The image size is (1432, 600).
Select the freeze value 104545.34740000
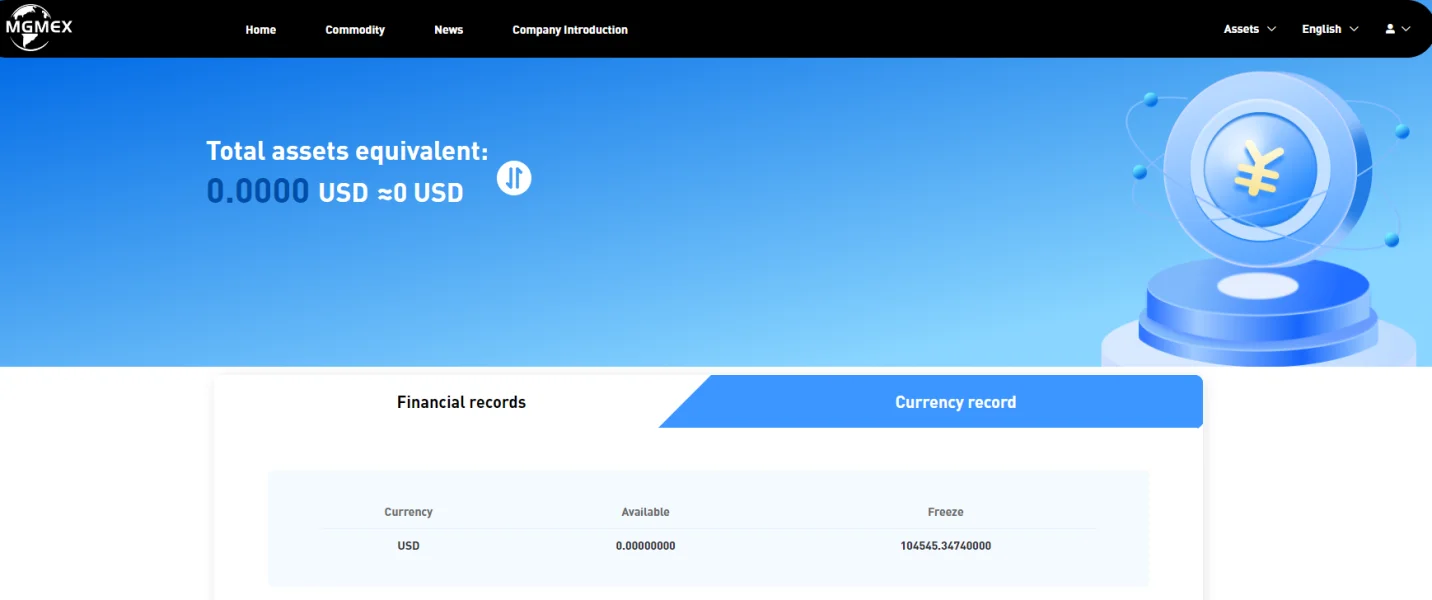tap(945, 546)
